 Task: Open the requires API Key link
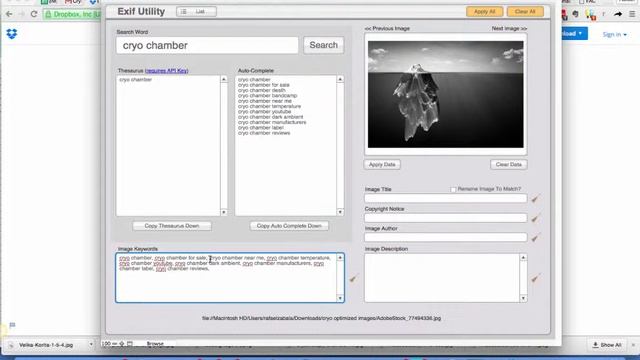click(167, 71)
